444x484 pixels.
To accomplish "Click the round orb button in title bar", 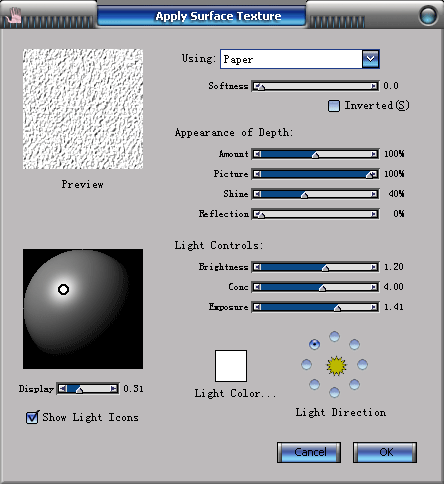I will pos(428,15).
